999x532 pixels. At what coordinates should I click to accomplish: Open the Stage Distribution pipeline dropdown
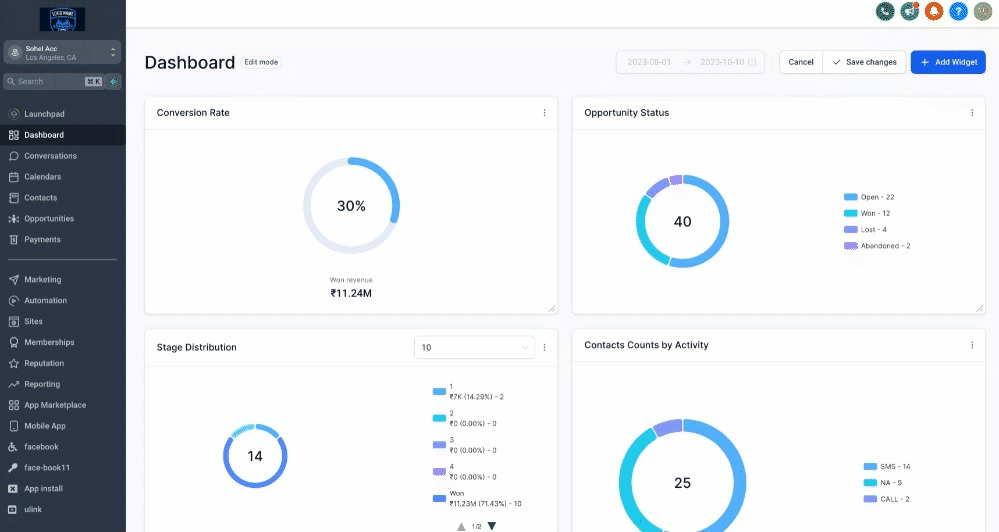475,347
